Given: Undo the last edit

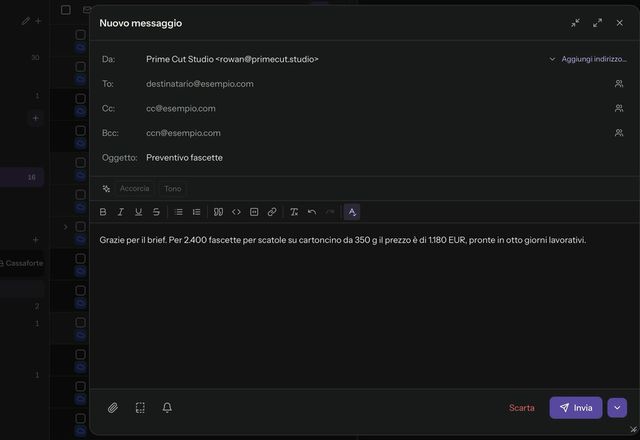Looking at the screenshot, I should 312,212.
